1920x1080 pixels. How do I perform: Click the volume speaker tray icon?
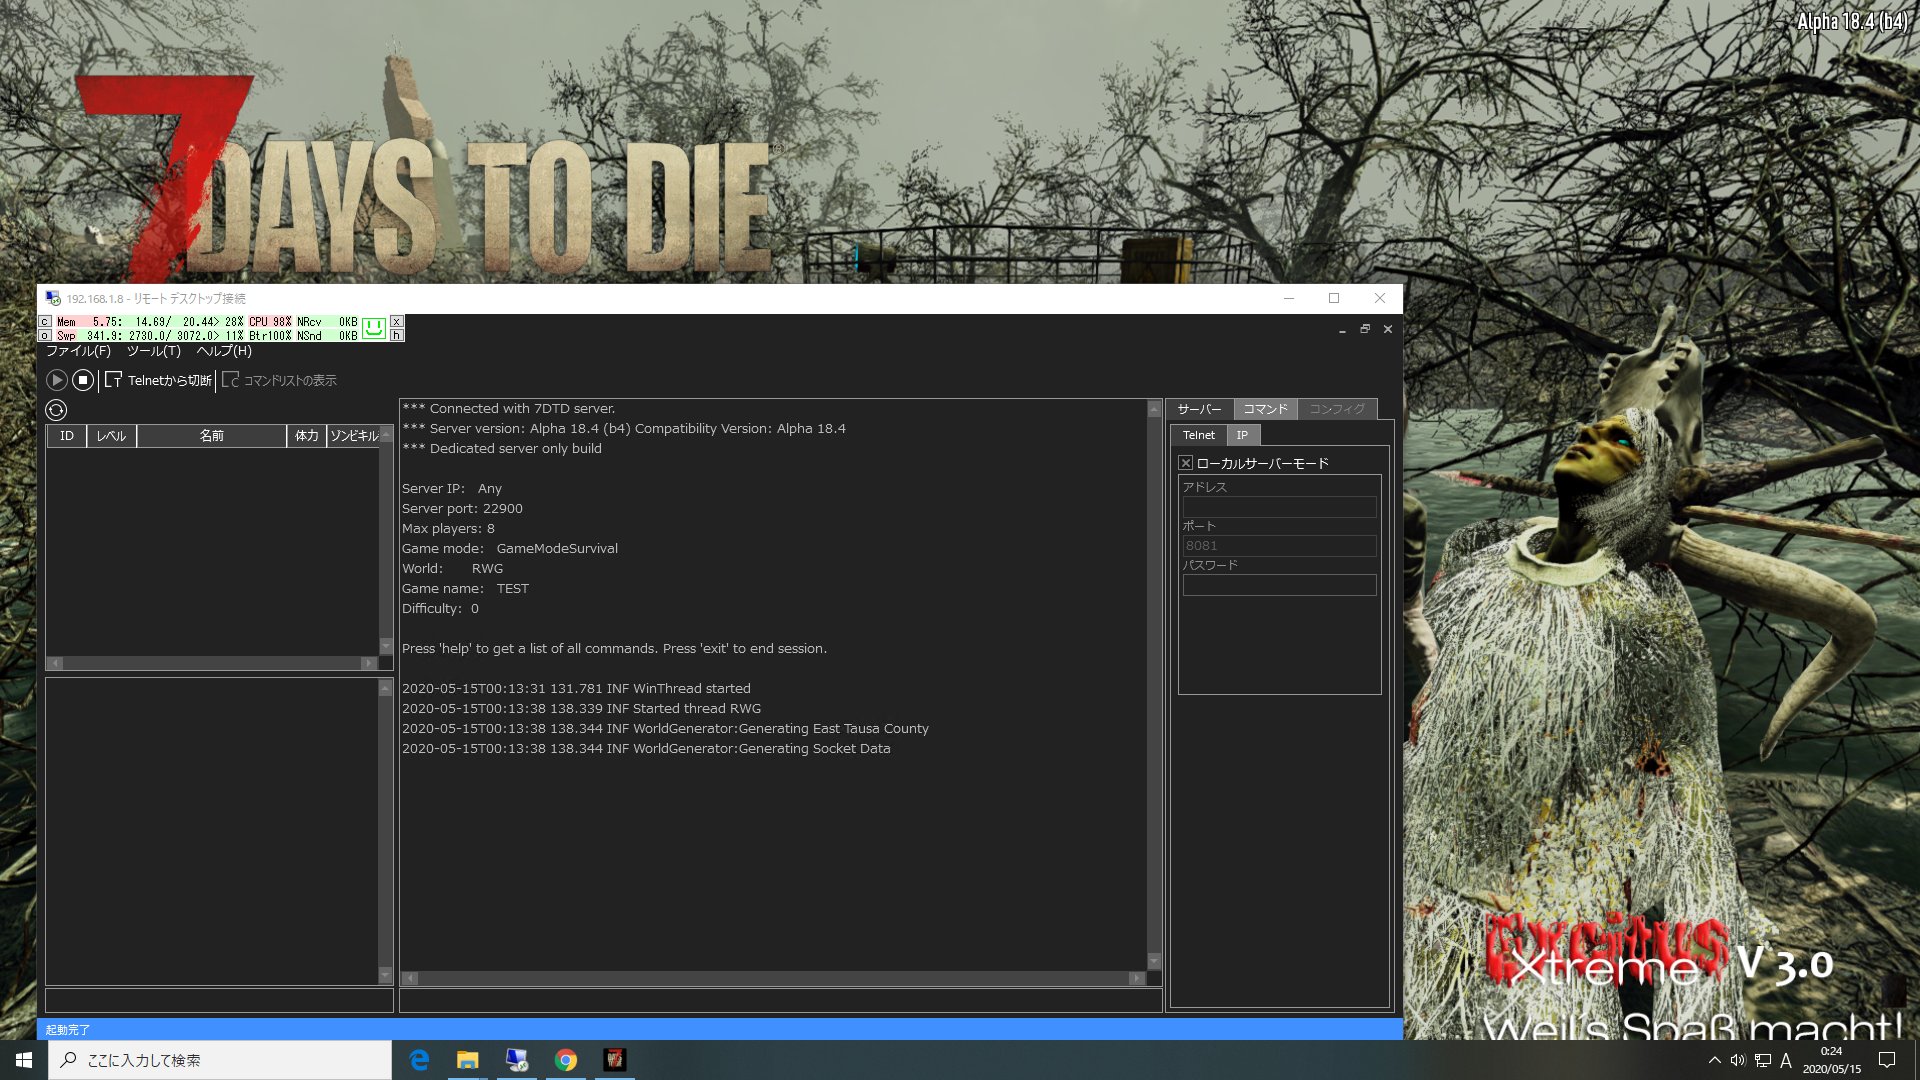[1738, 1060]
